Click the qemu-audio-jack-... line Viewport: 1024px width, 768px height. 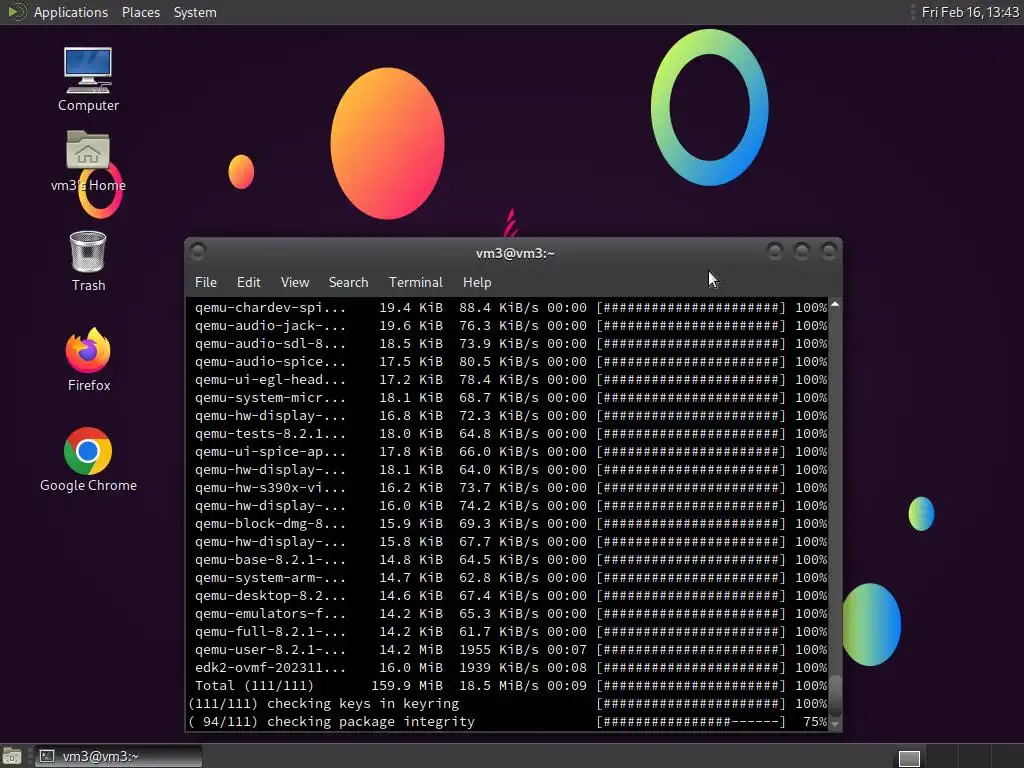pyautogui.click(x=511, y=325)
